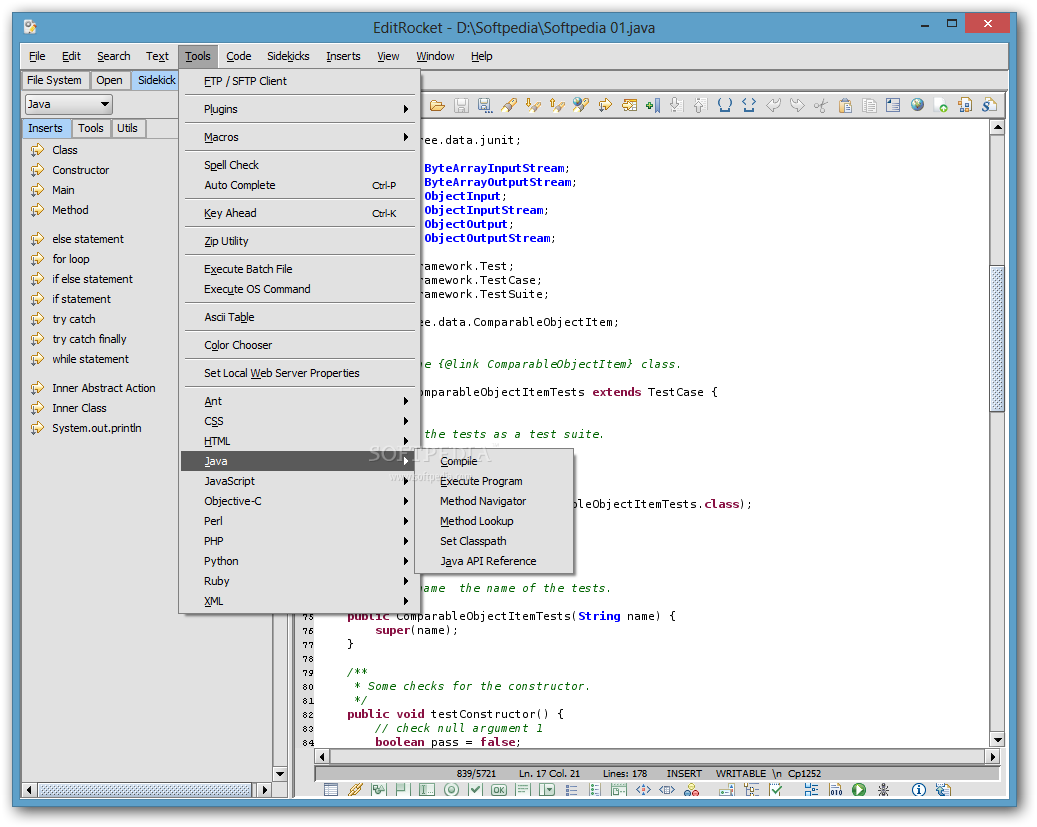Click the Go To arrow toolbar icon
The width and height of the screenshot is (1037, 827).
pos(605,105)
